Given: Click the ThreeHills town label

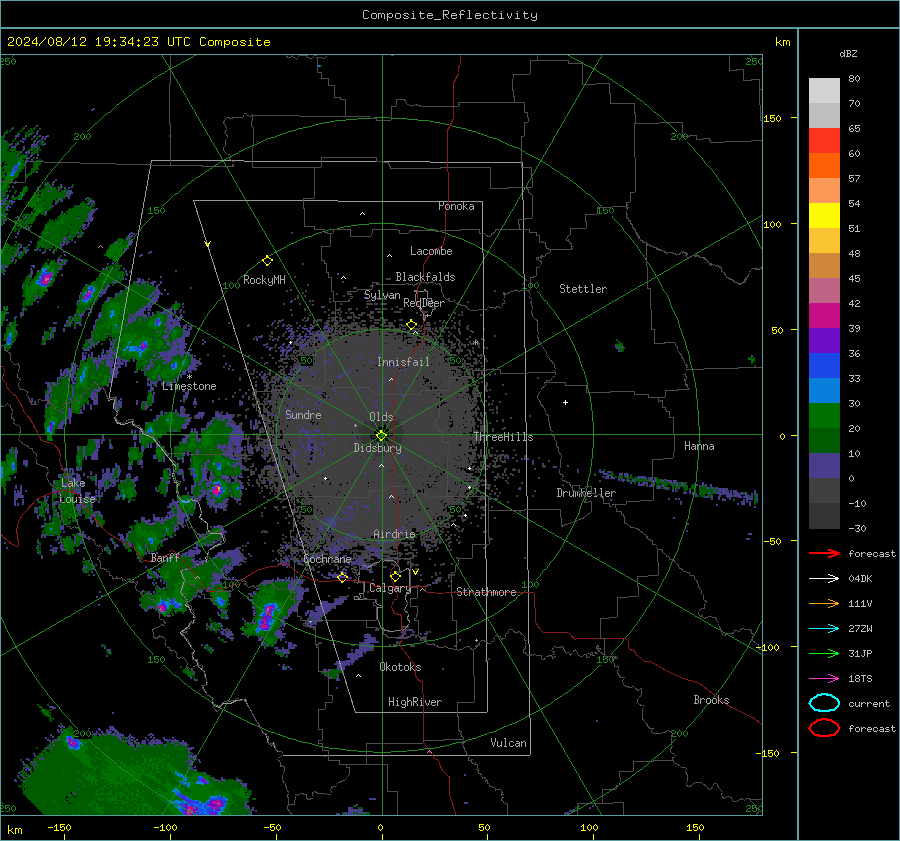Looking at the screenshot, I should click(503, 437).
